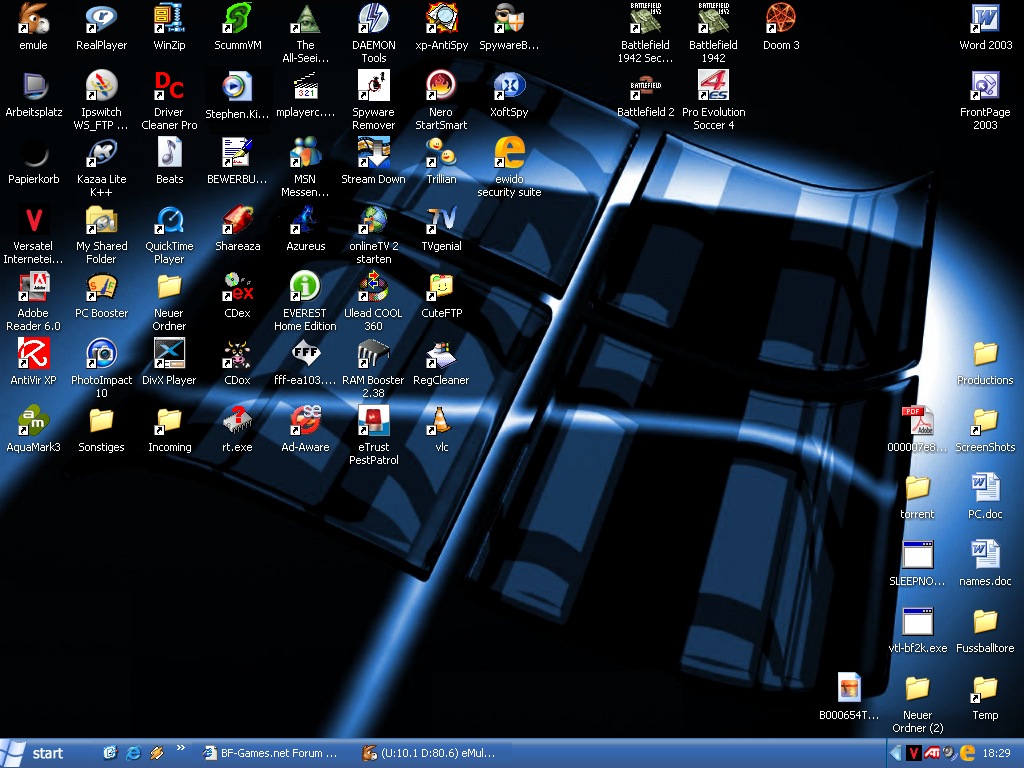Click the AquaMark3 shortcut
The width and height of the screenshot is (1024, 768).
tap(33, 428)
